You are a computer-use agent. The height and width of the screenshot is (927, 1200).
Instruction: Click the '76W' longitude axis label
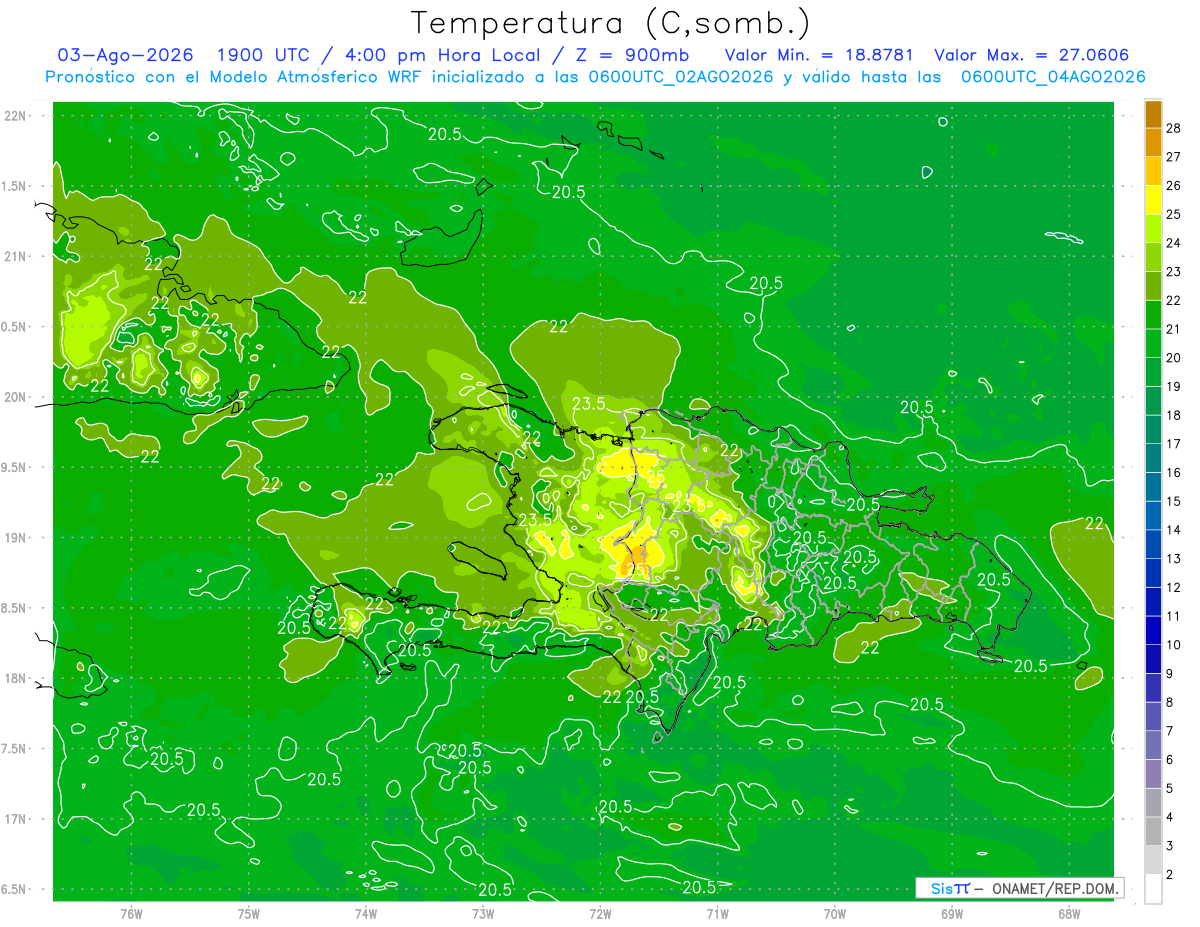tap(131, 914)
